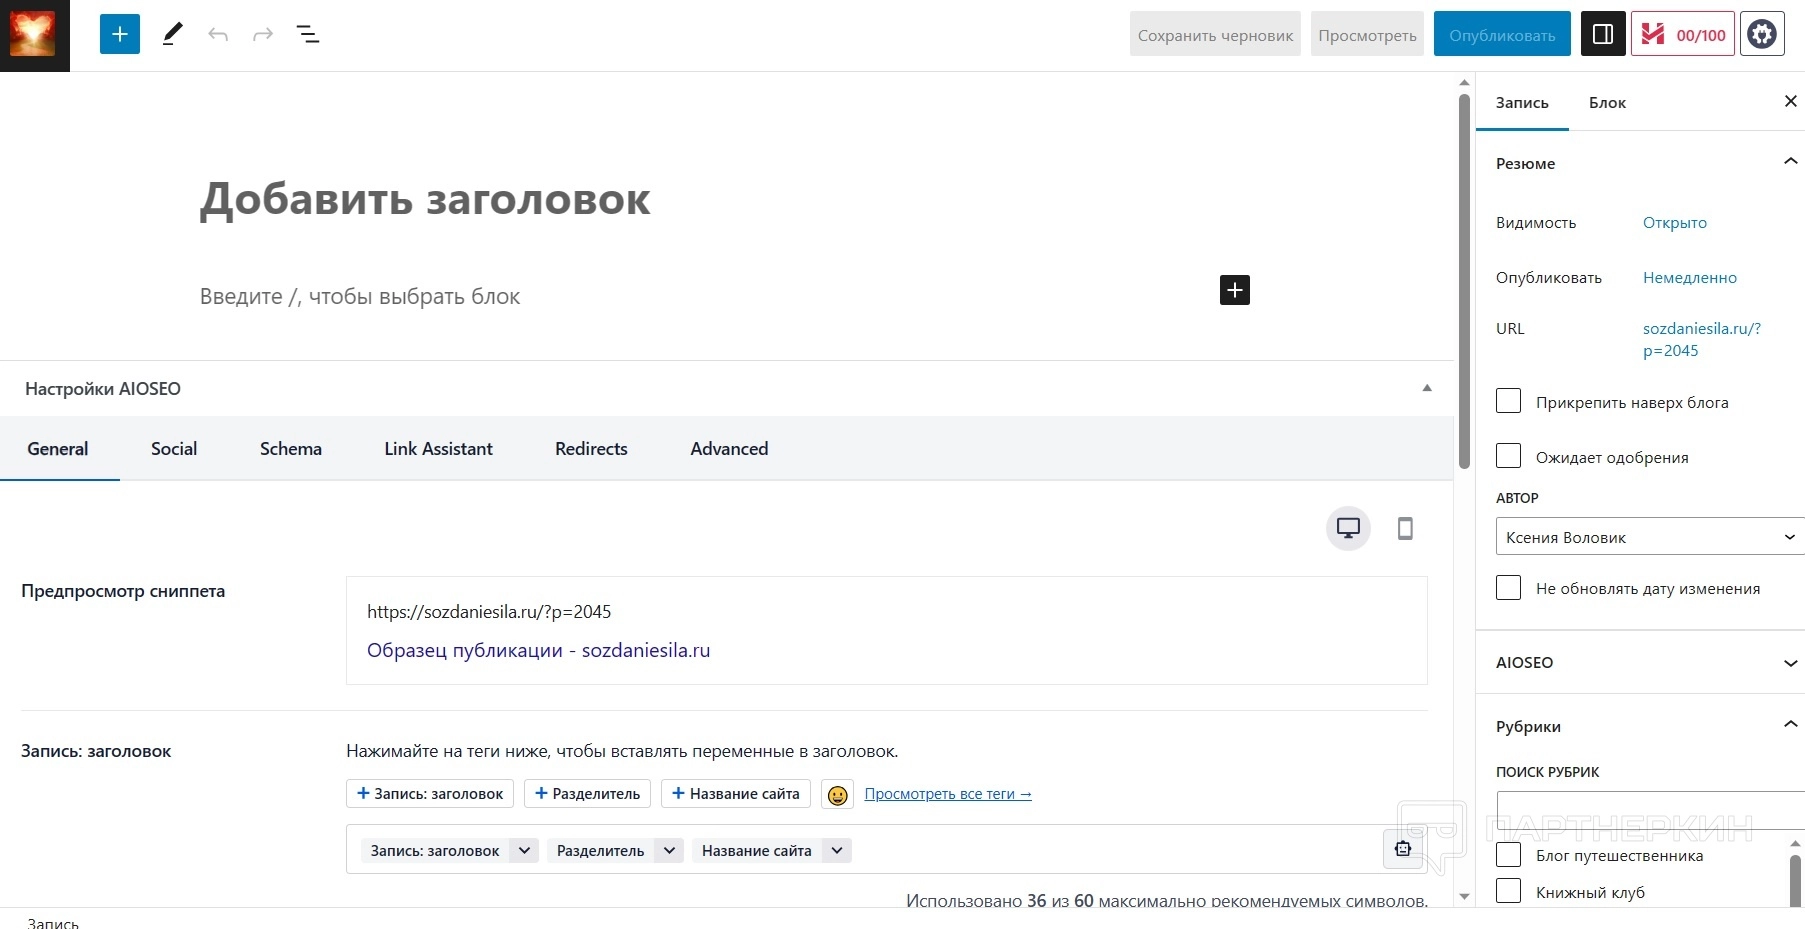The height and width of the screenshot is (929, 1805).
Task: Open the Redirects tab
Action: 592,449
